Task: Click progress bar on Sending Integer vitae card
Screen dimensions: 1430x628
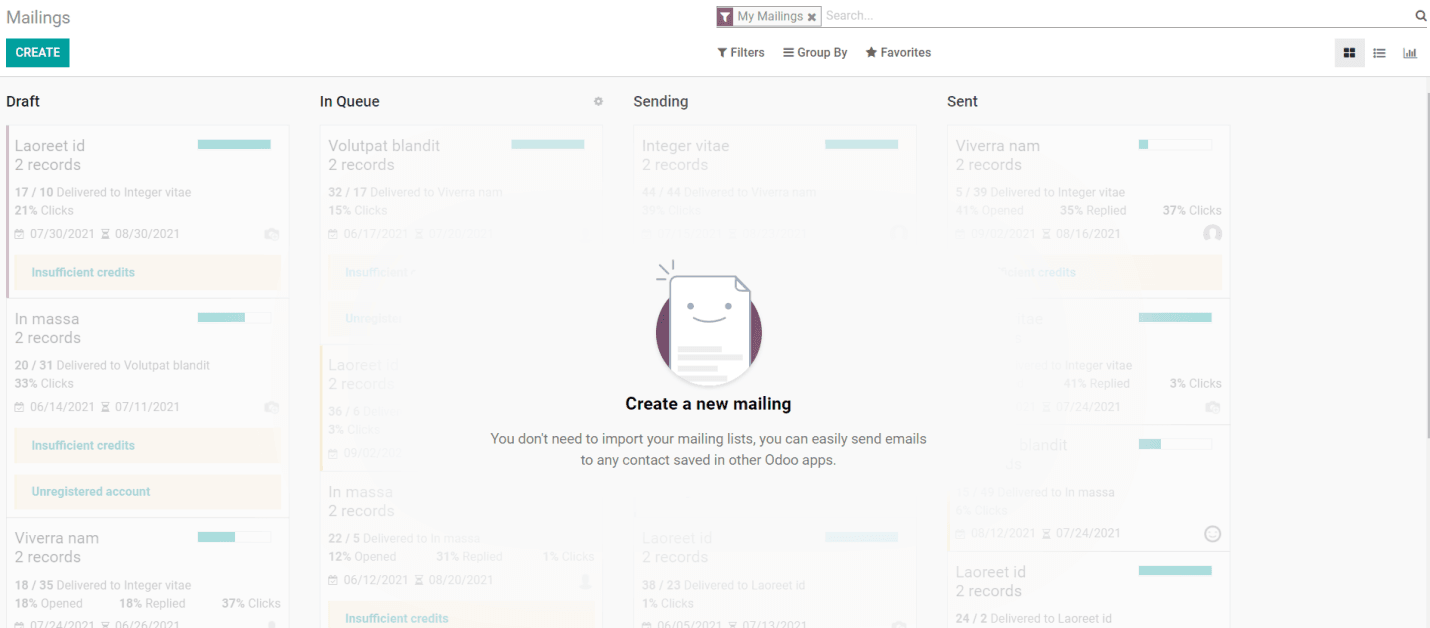Action: [862, 145]
